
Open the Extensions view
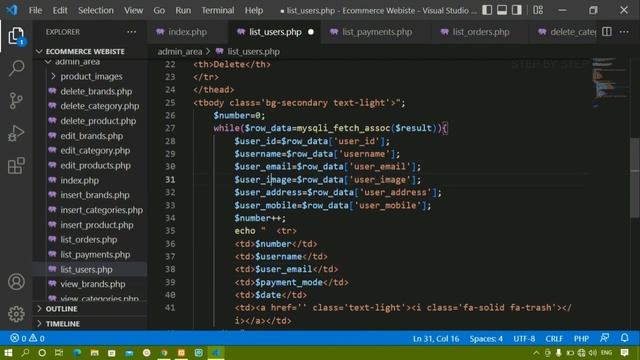pyautogui.click(x=16, y=166)
